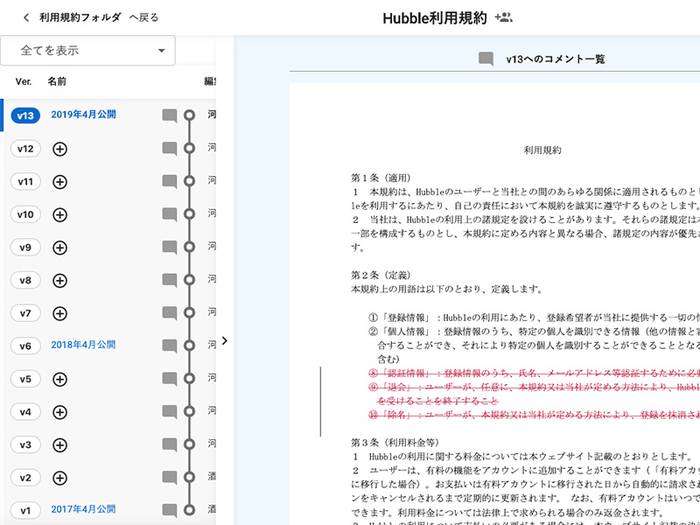Open comments for version v2

[x=170, y=478]
